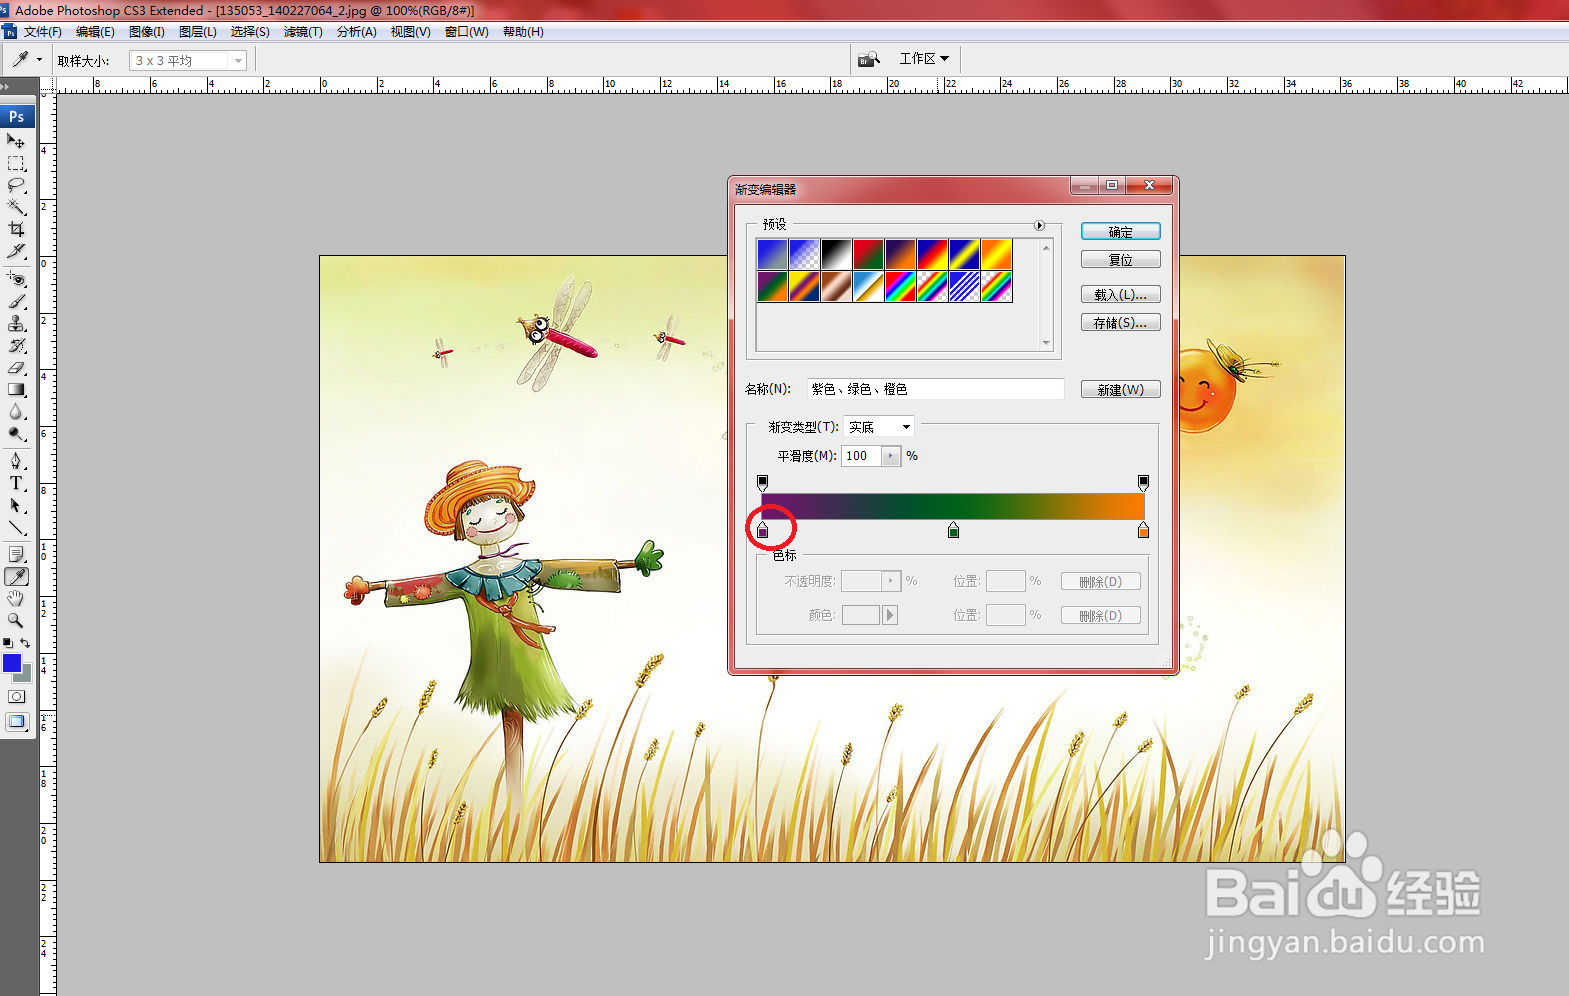The height and width of the screenshot is (996, 1569).
Task: Select the Brush tool
Action: tap(16, 301)
